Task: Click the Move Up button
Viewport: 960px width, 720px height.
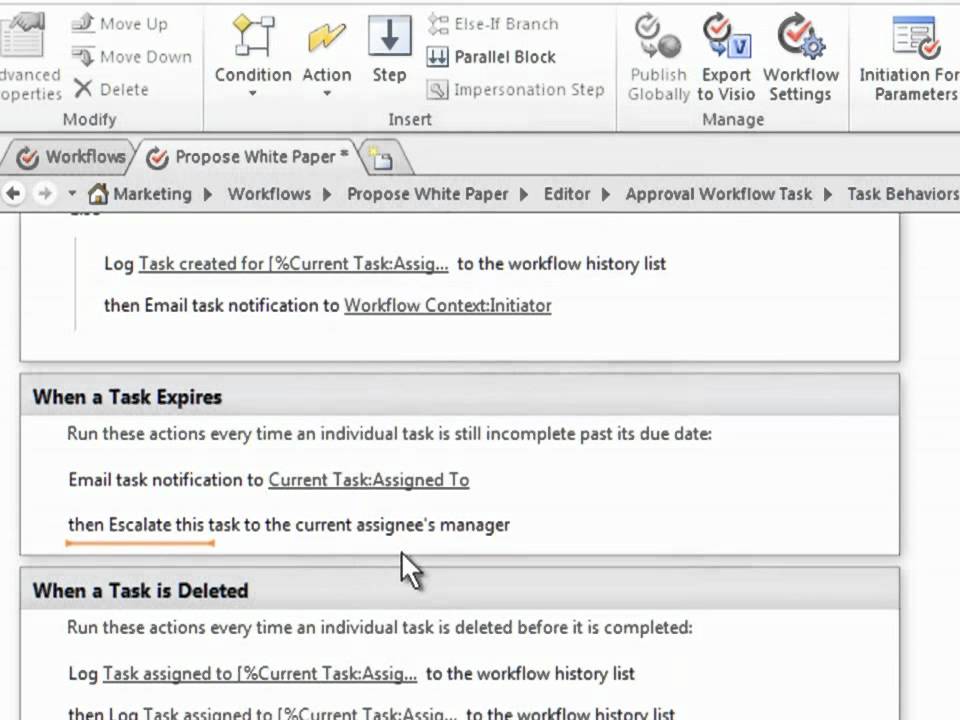Action: pos(119,24)
